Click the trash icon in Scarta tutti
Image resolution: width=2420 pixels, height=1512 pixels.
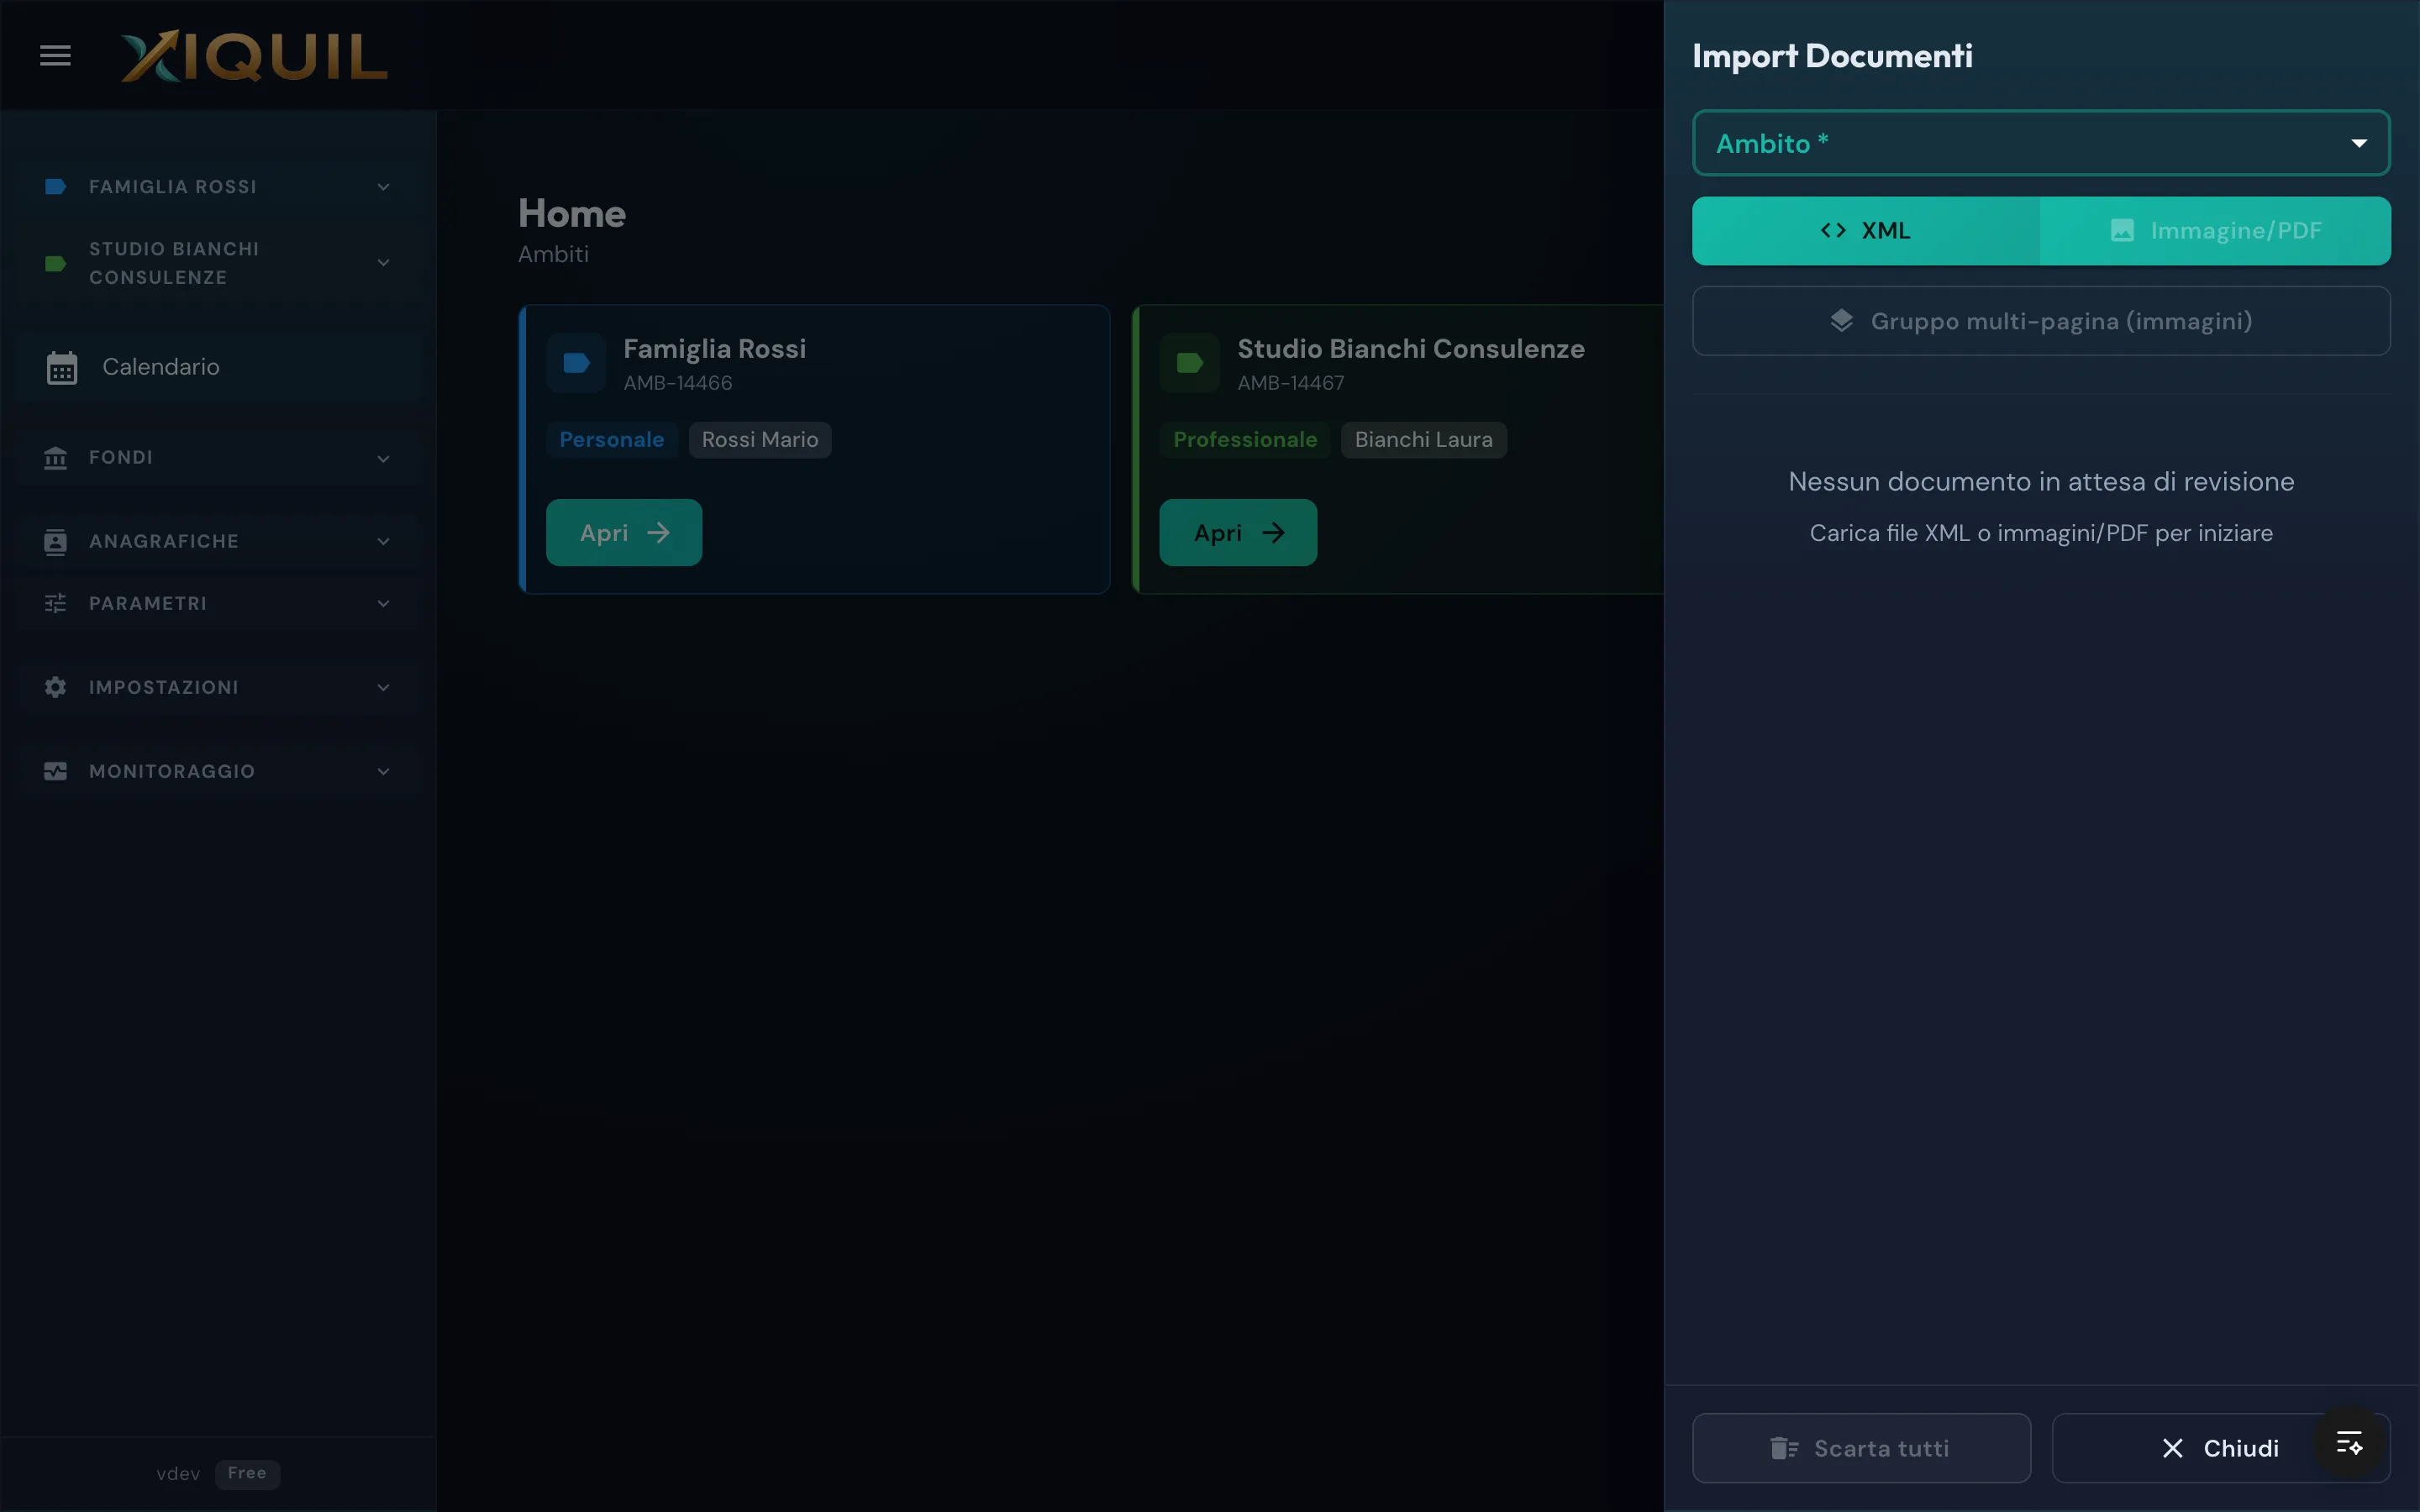coord(1784,1448)
